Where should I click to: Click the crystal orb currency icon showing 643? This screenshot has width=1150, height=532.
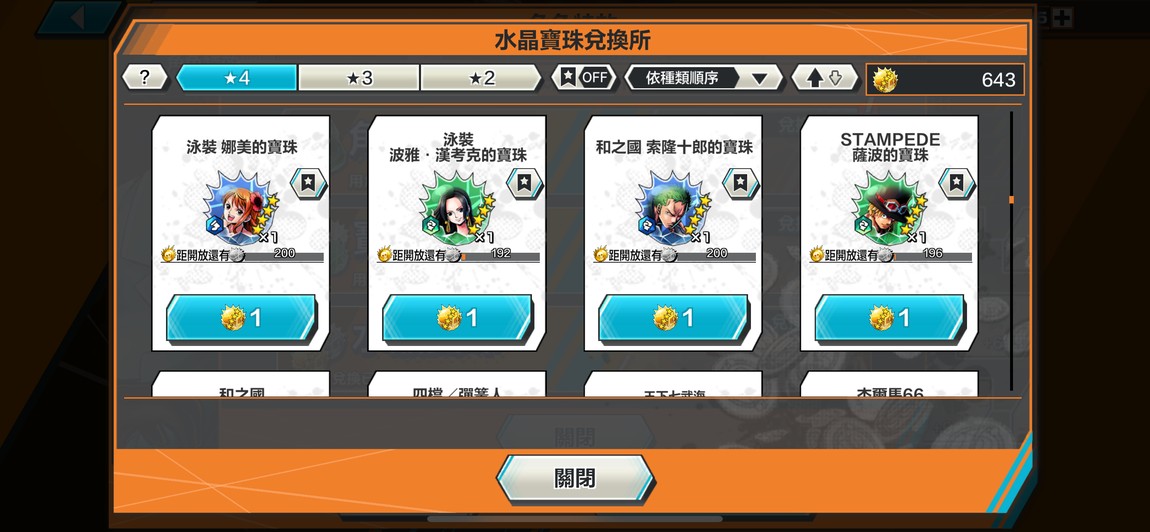tap(885, 80)
